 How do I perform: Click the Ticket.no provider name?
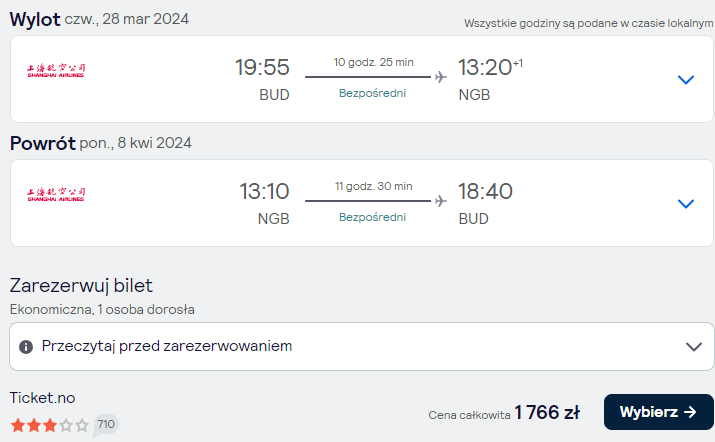coord(42,398)
